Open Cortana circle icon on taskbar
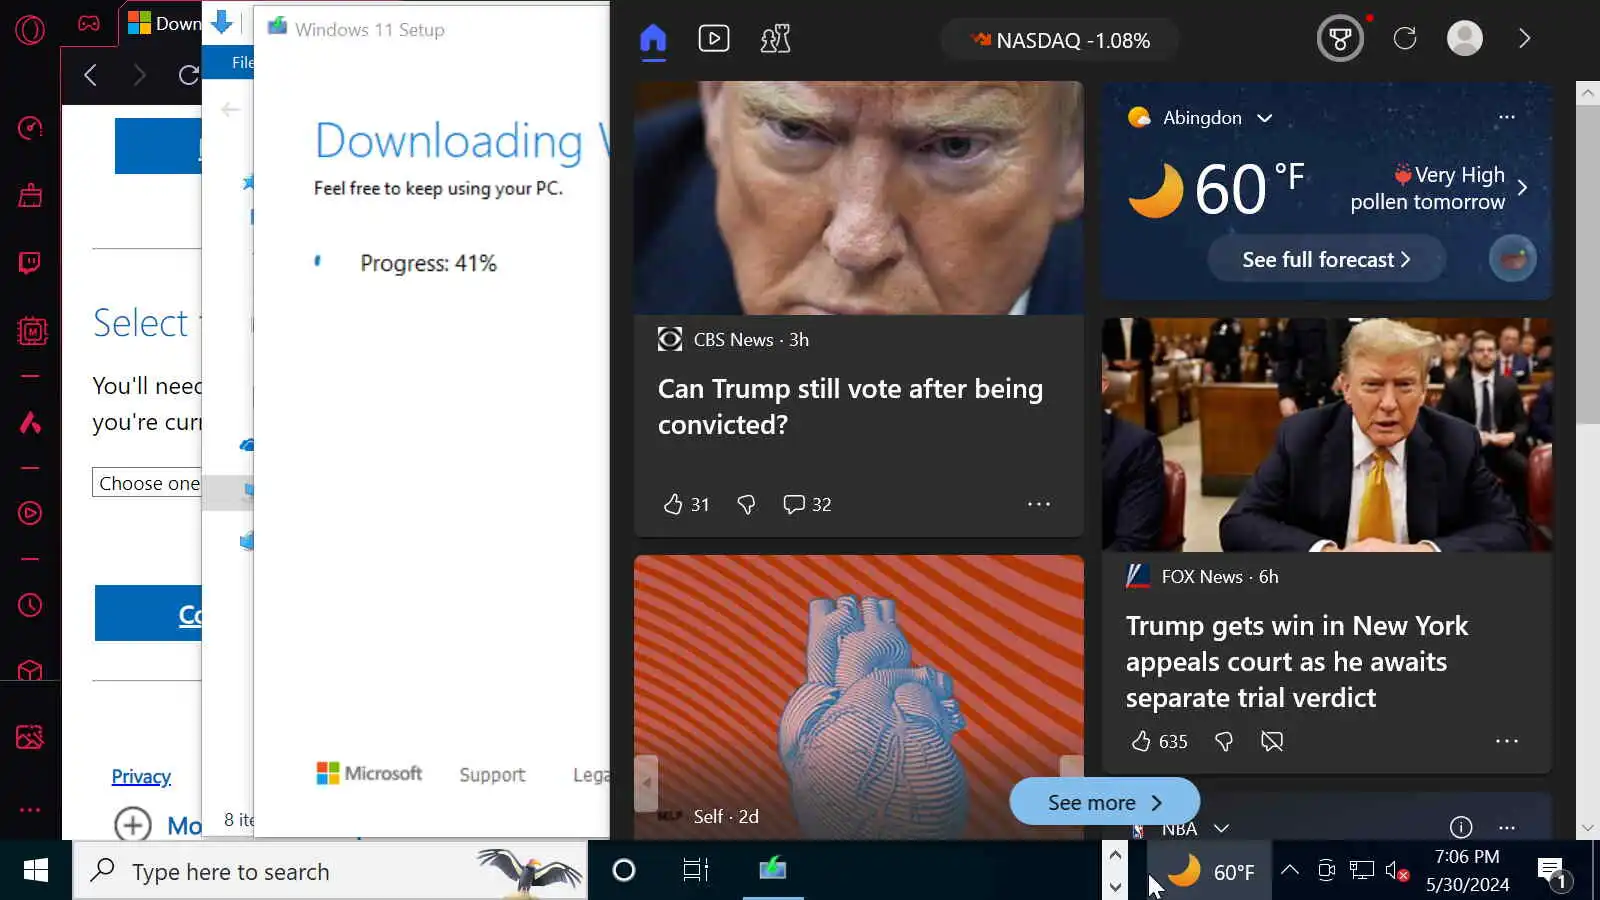Viewport: 1600px width, 900px height. coord(624,871)
